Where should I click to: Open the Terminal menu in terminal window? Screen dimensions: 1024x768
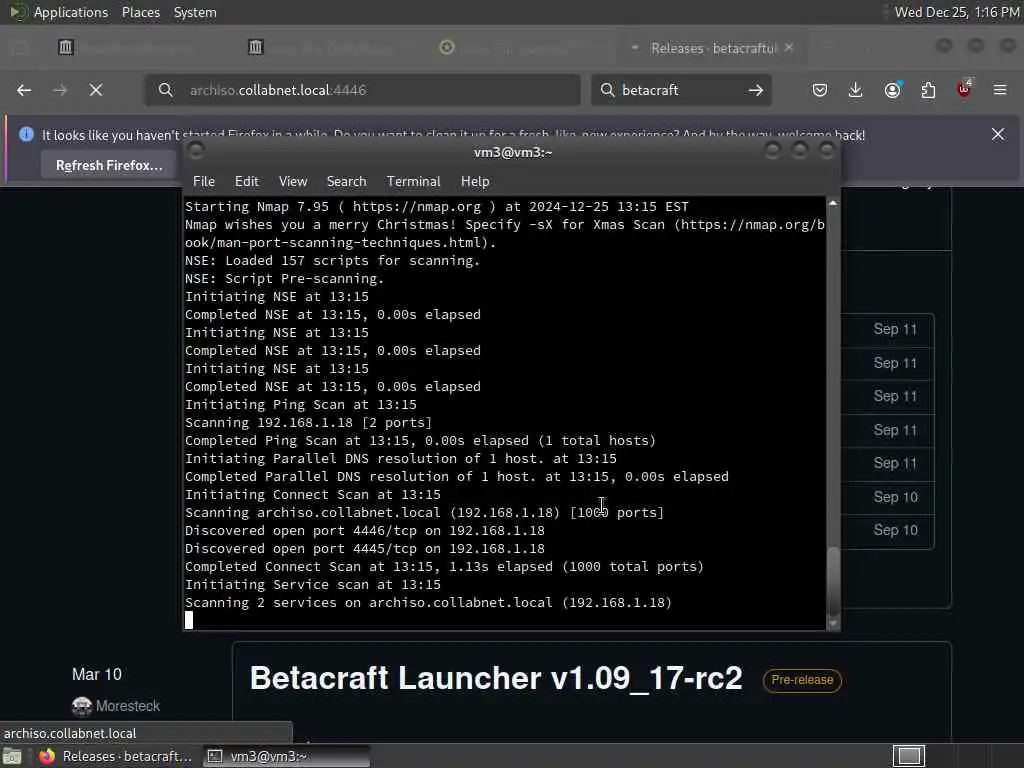[413, 182]
